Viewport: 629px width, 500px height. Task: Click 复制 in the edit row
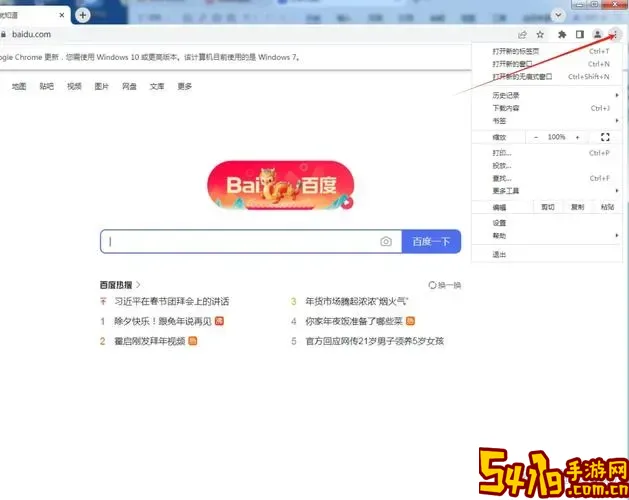577,207
